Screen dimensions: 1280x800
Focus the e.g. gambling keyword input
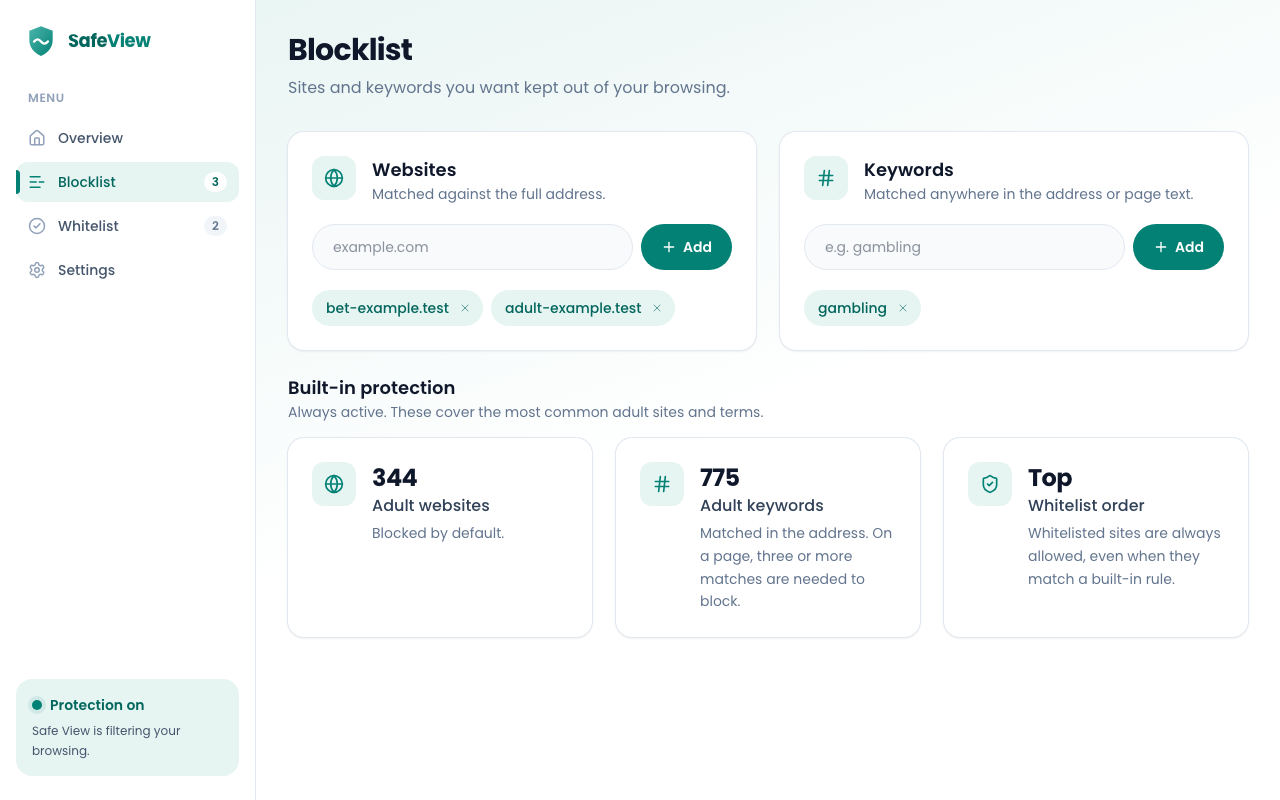pos(964,247)
